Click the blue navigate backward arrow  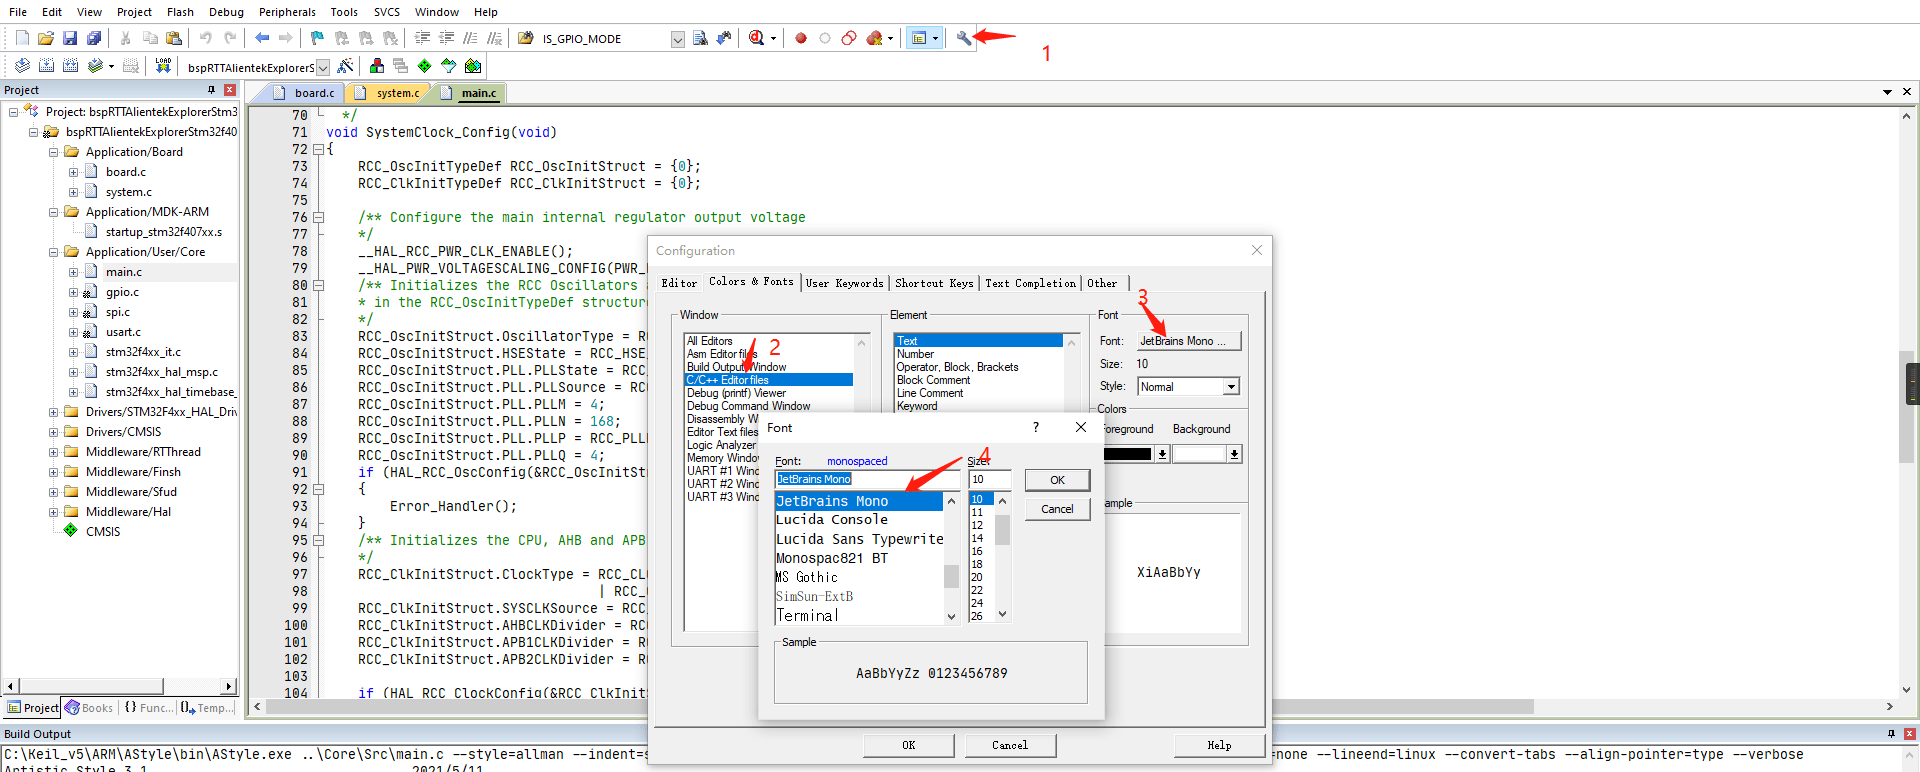click(x=262, y=38)
